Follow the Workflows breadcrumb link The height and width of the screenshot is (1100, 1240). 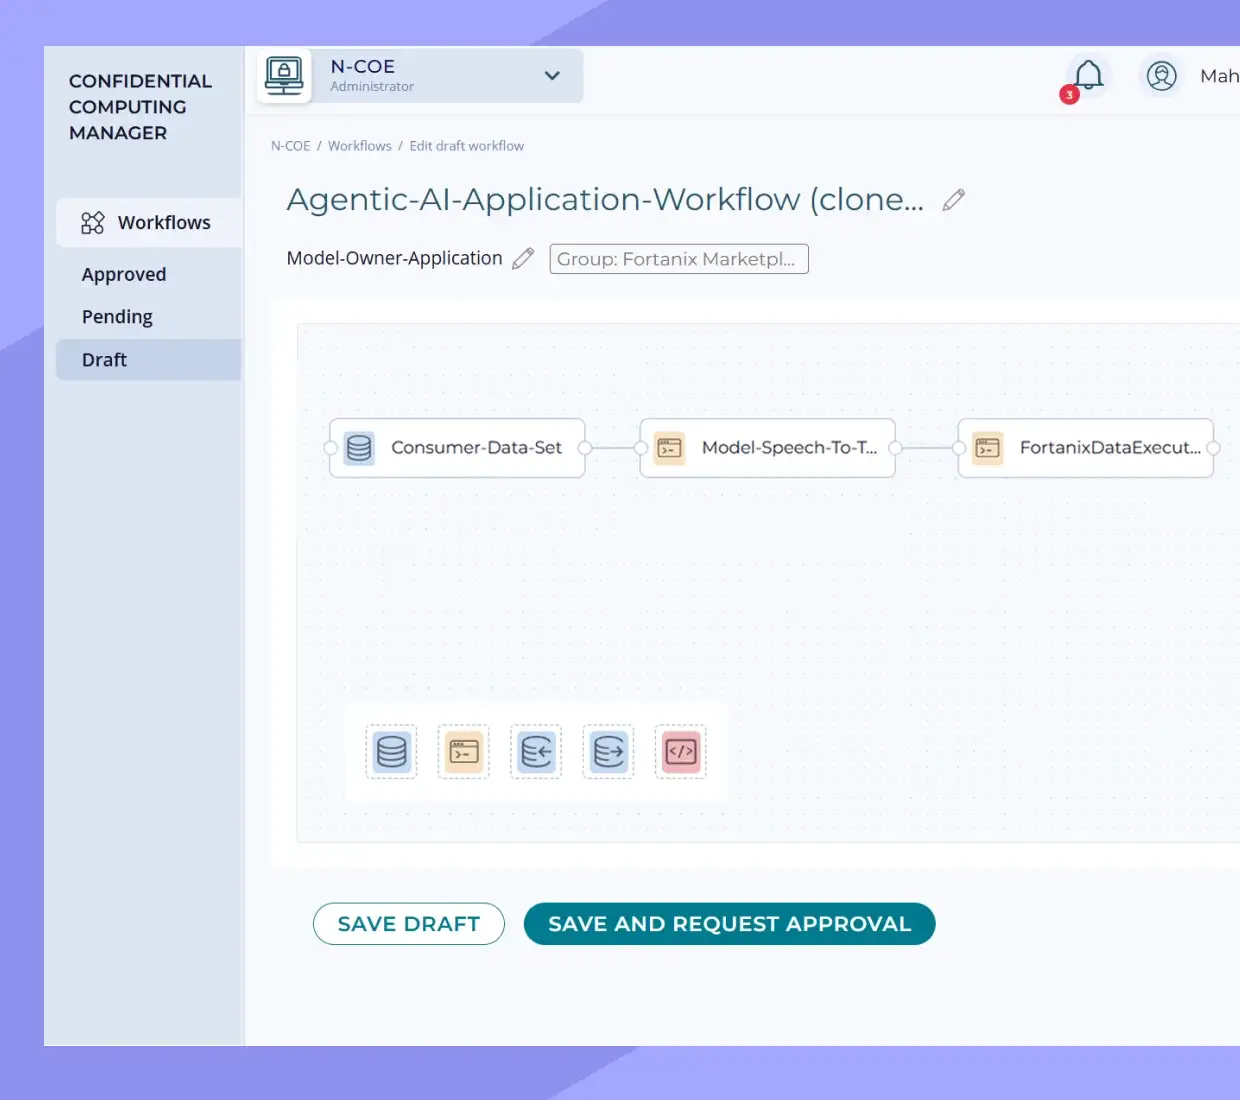pyautogui.click(x=359, y=146)
